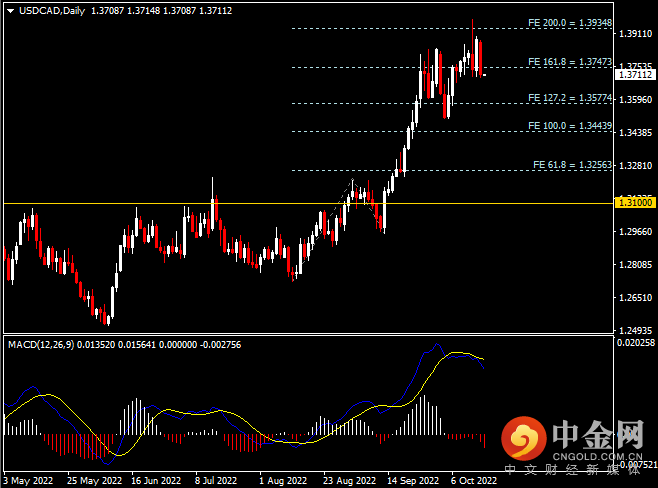This screenshot has height=488, width=658.
Task: Click the 1.39110 price axis value
Action: pos(636,34)
